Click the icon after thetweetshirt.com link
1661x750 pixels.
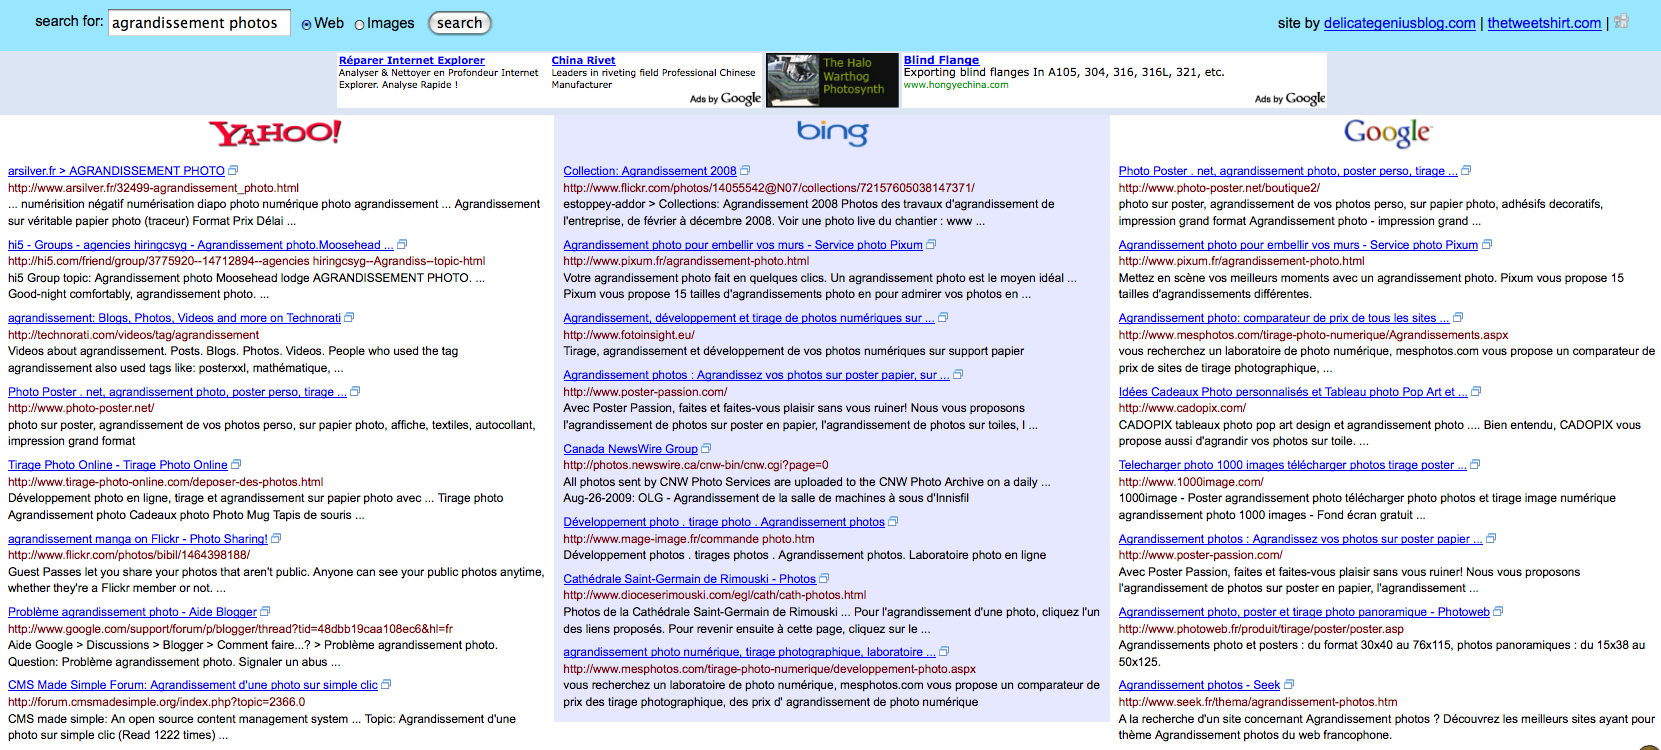pos(1622,21)
